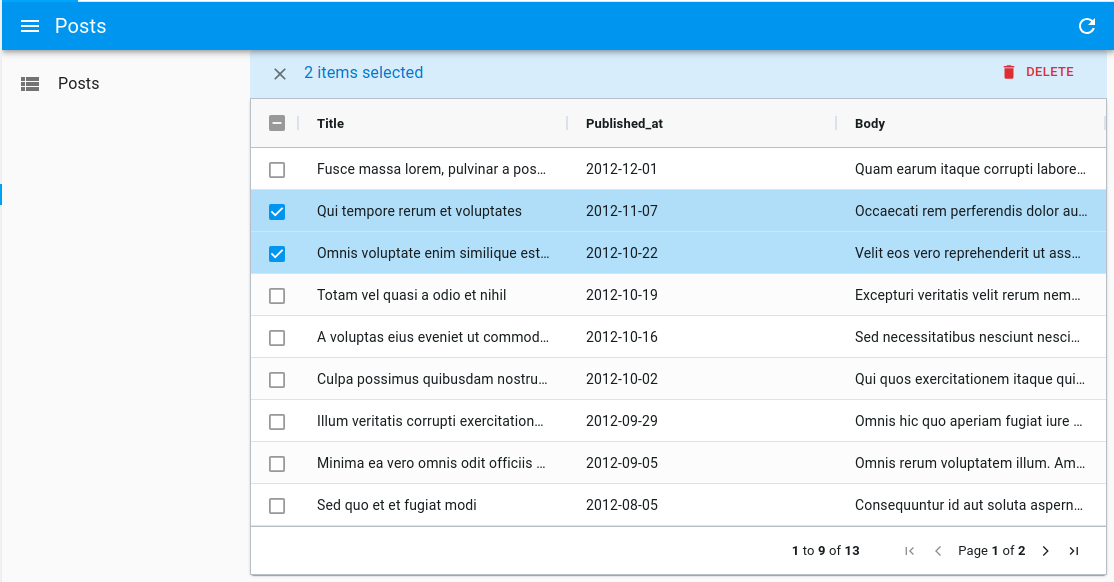
Task: Click the red trash icon next to DELETE
Action: tap(1009, 71)
